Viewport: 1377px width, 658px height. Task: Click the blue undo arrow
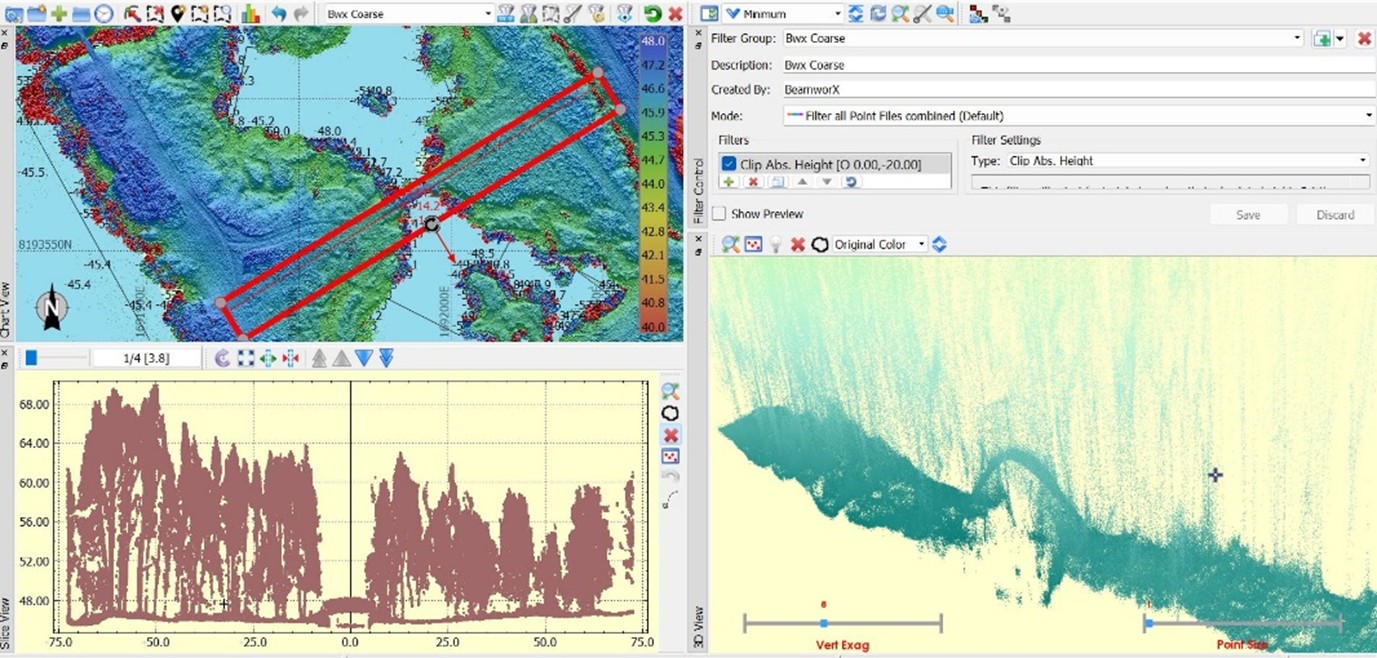(x=279, y=14)
